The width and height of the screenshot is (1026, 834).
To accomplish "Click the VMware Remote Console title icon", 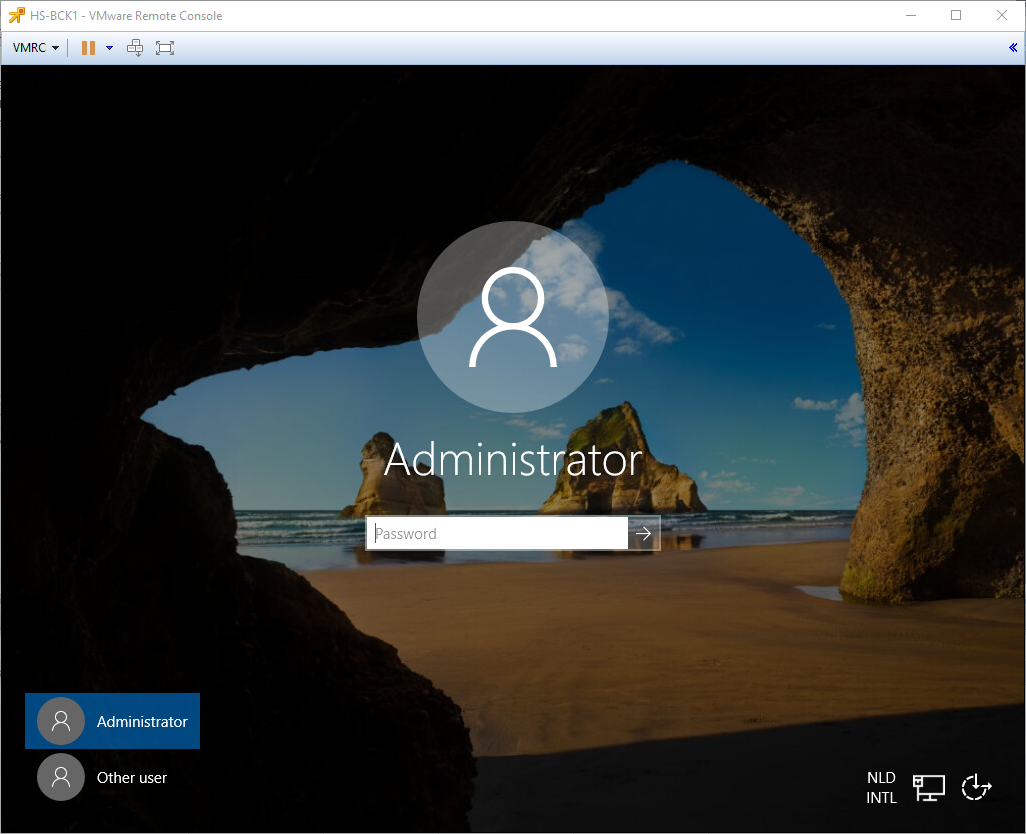I will point(16,15).
